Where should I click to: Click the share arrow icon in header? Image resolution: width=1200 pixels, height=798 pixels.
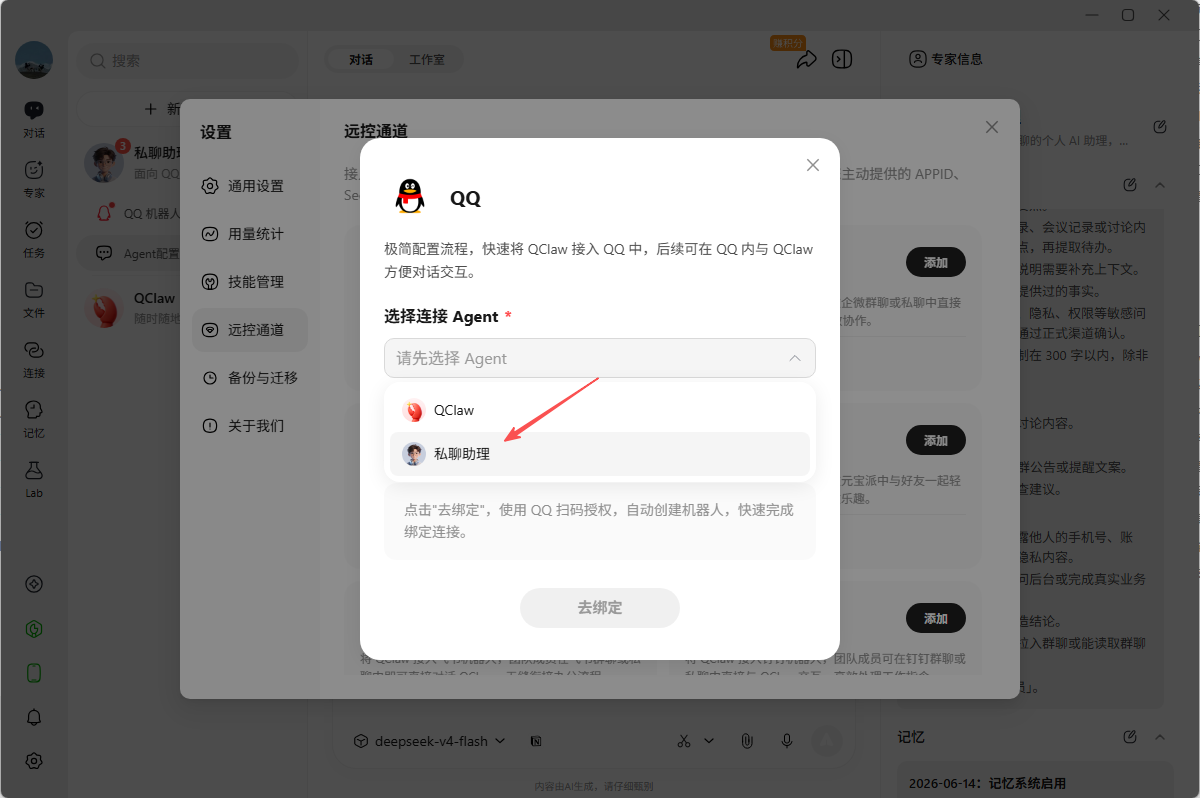tap(806, 60)
